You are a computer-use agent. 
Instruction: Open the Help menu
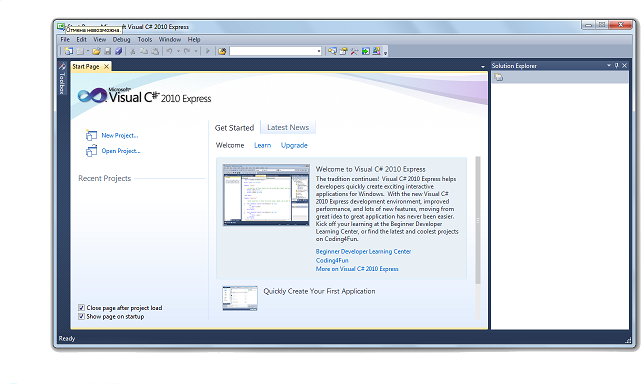pos(194,39)
